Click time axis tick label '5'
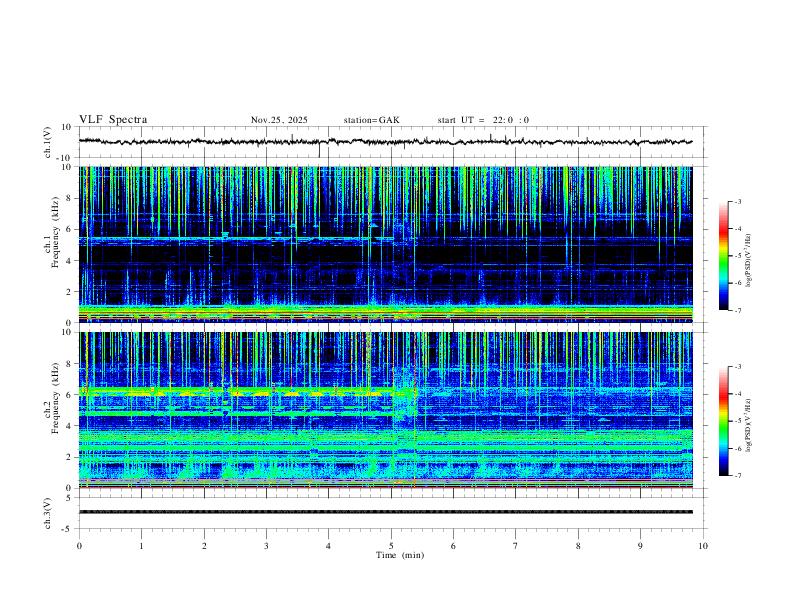This screenshot has height=612, width=792. click(x=391, y=546)
